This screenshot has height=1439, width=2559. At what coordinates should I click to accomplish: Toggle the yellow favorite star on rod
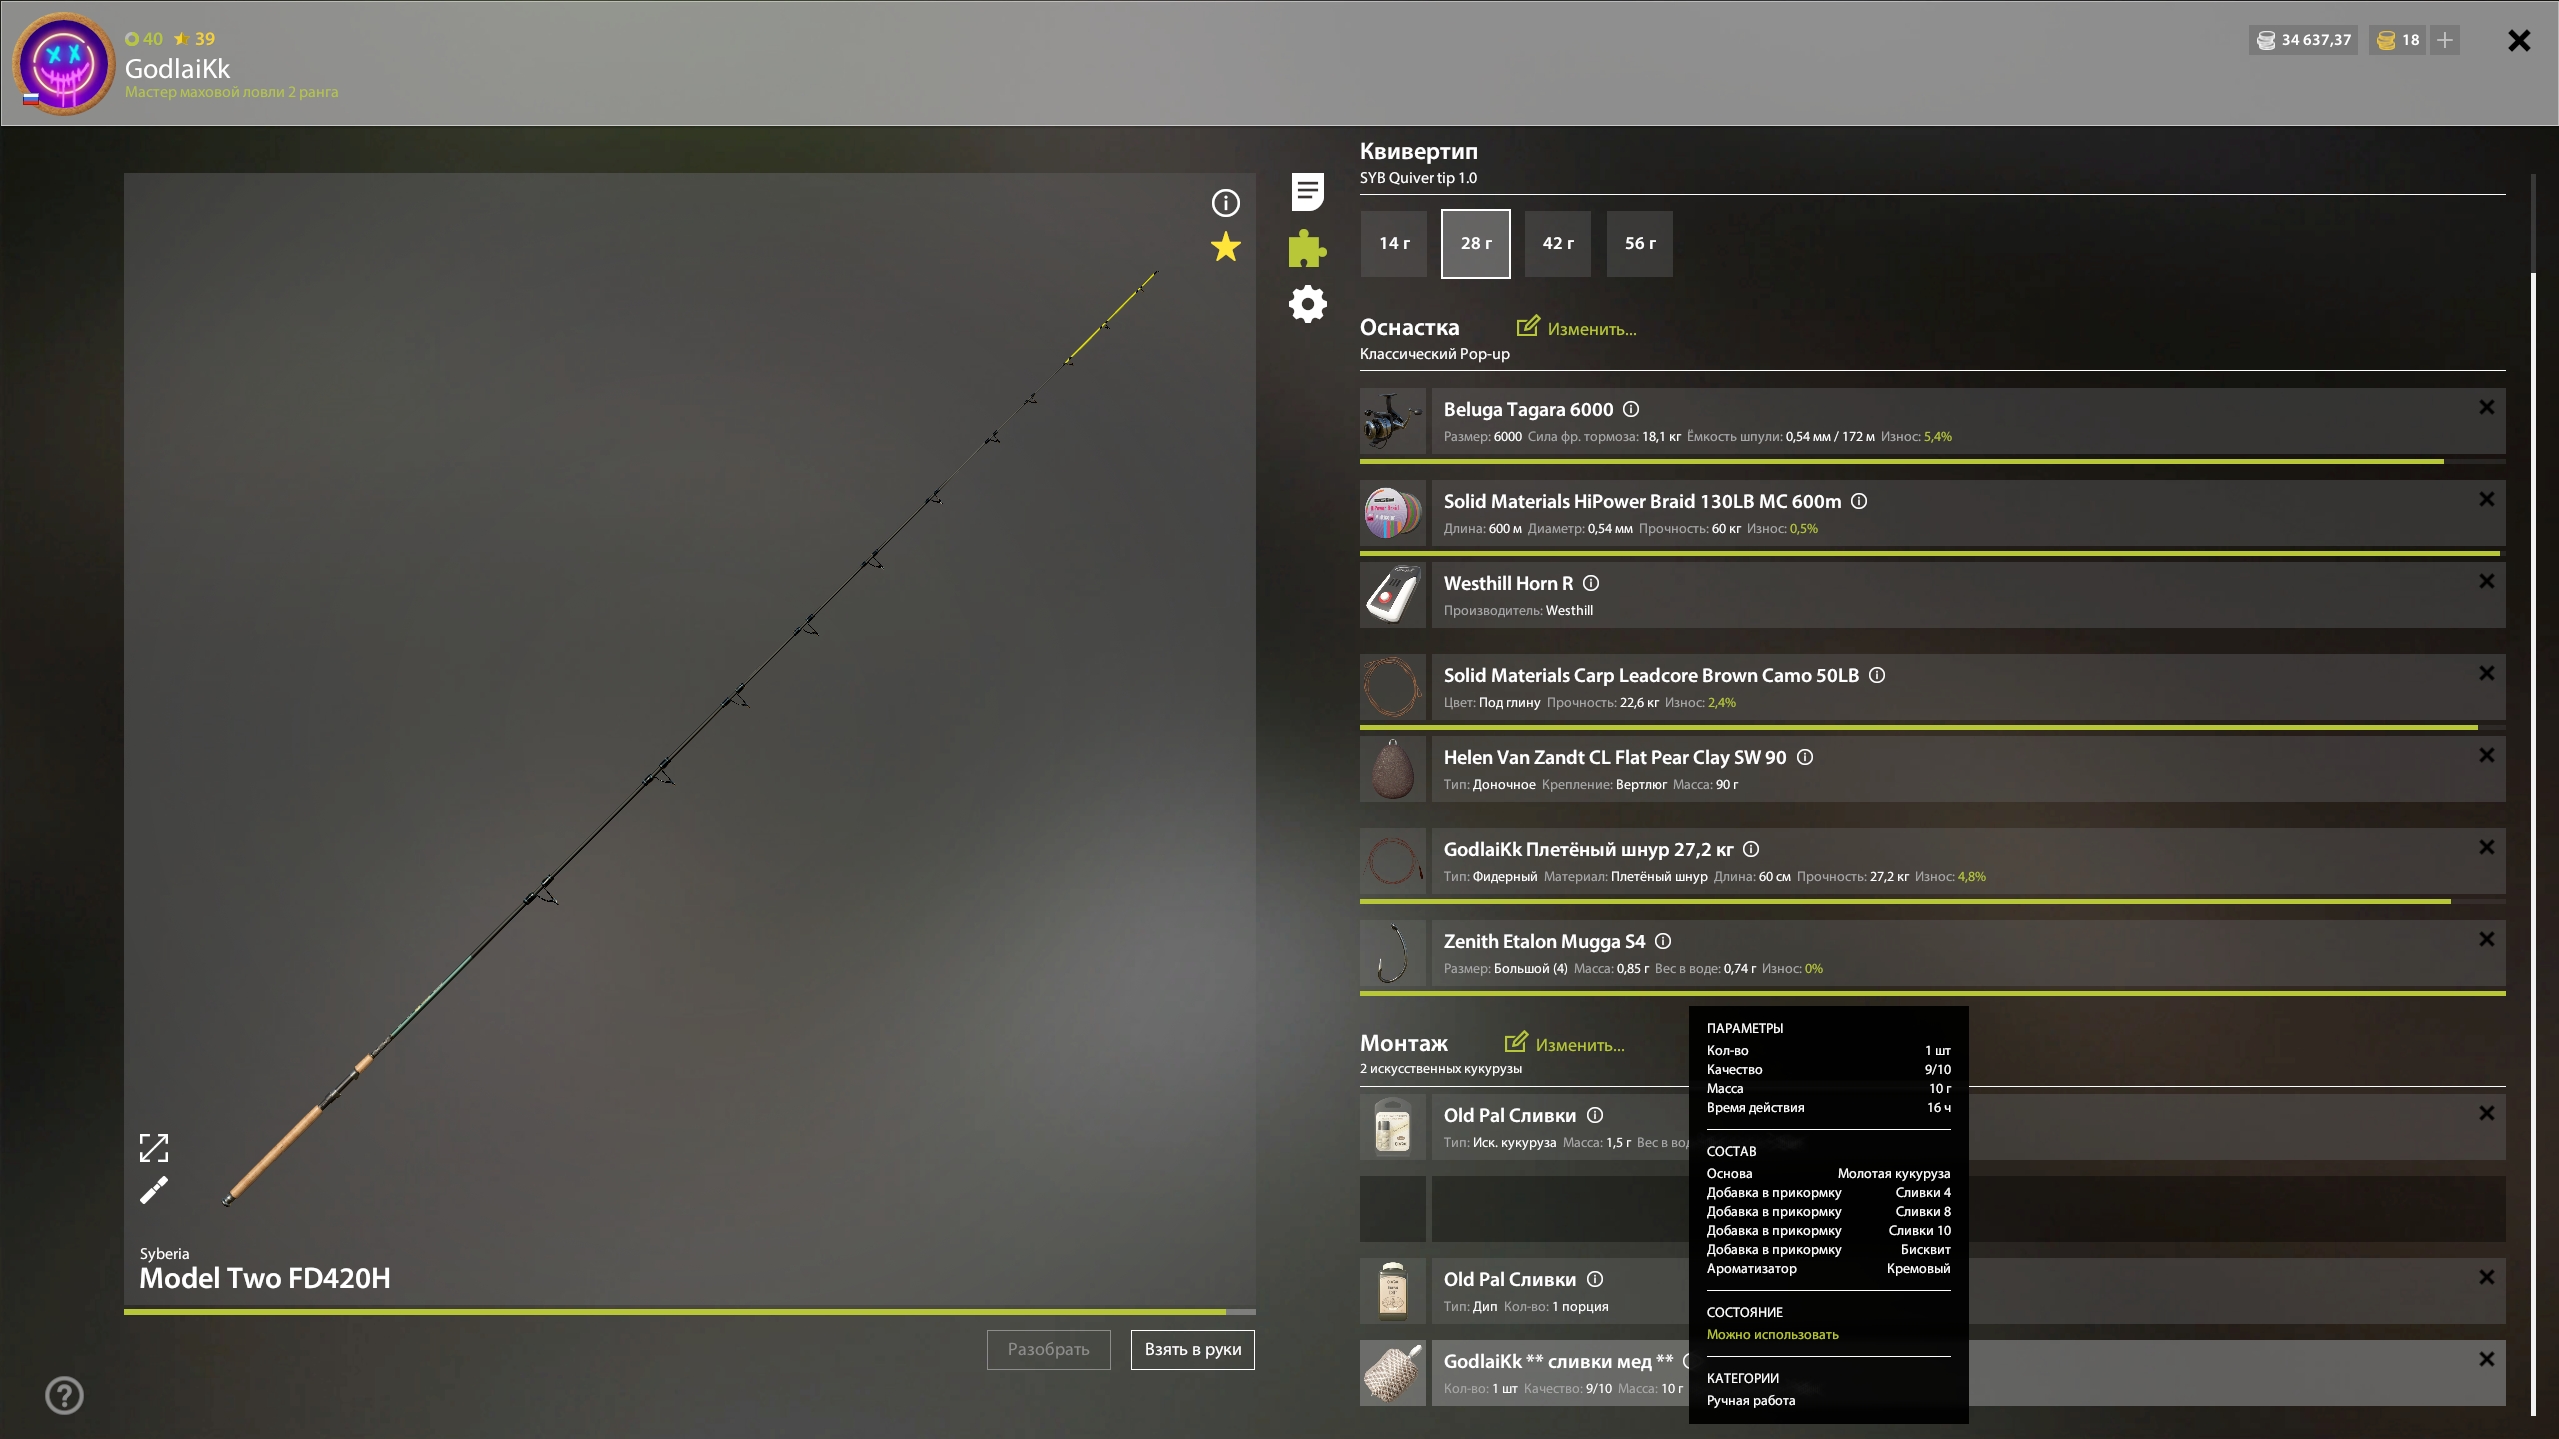[1225, 247]
